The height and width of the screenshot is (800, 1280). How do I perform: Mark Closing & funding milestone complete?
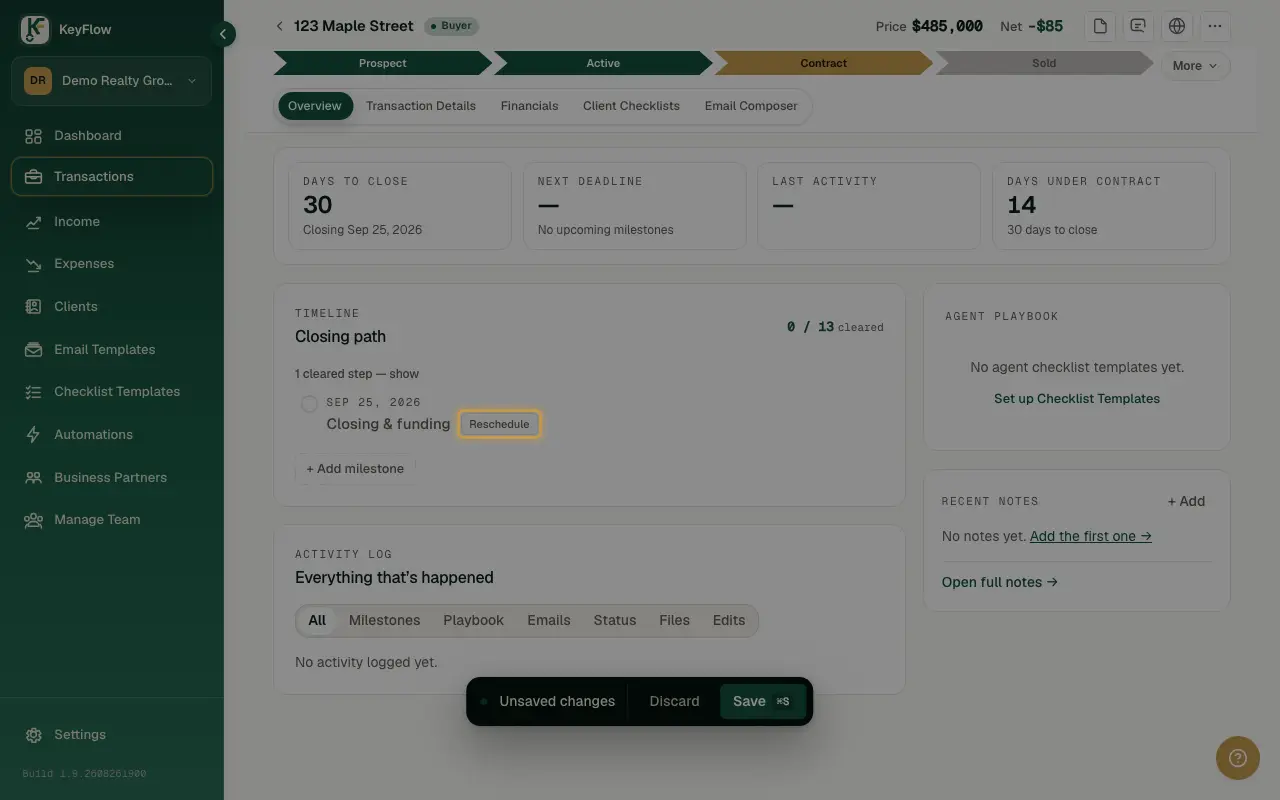tap(309, 404)
